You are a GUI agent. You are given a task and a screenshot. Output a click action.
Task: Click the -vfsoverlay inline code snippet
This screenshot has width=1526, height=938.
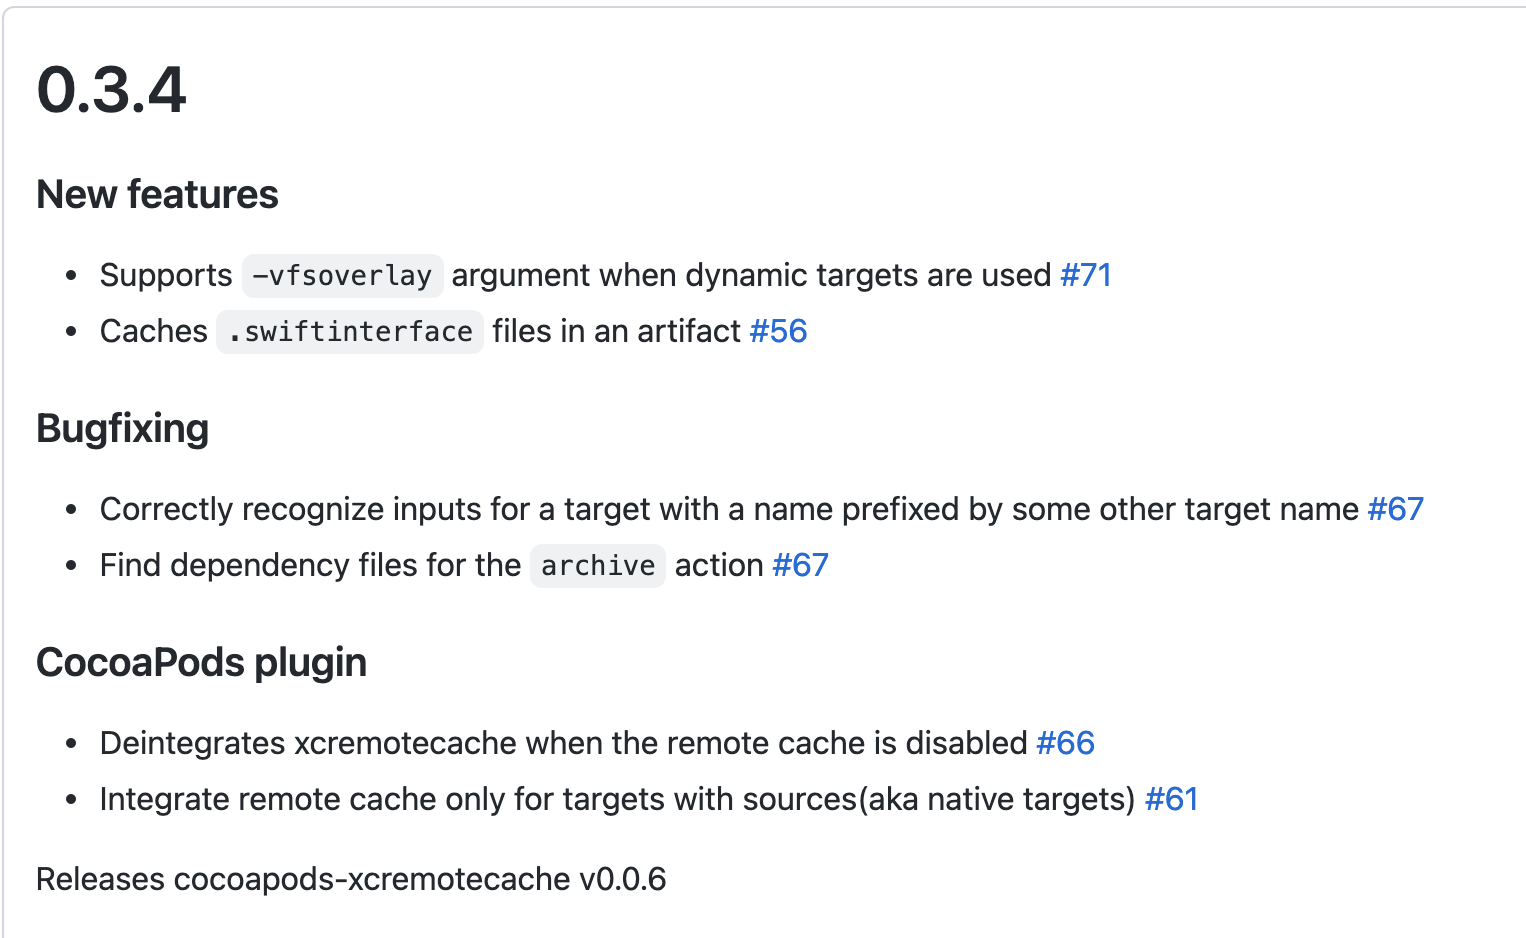342,276
